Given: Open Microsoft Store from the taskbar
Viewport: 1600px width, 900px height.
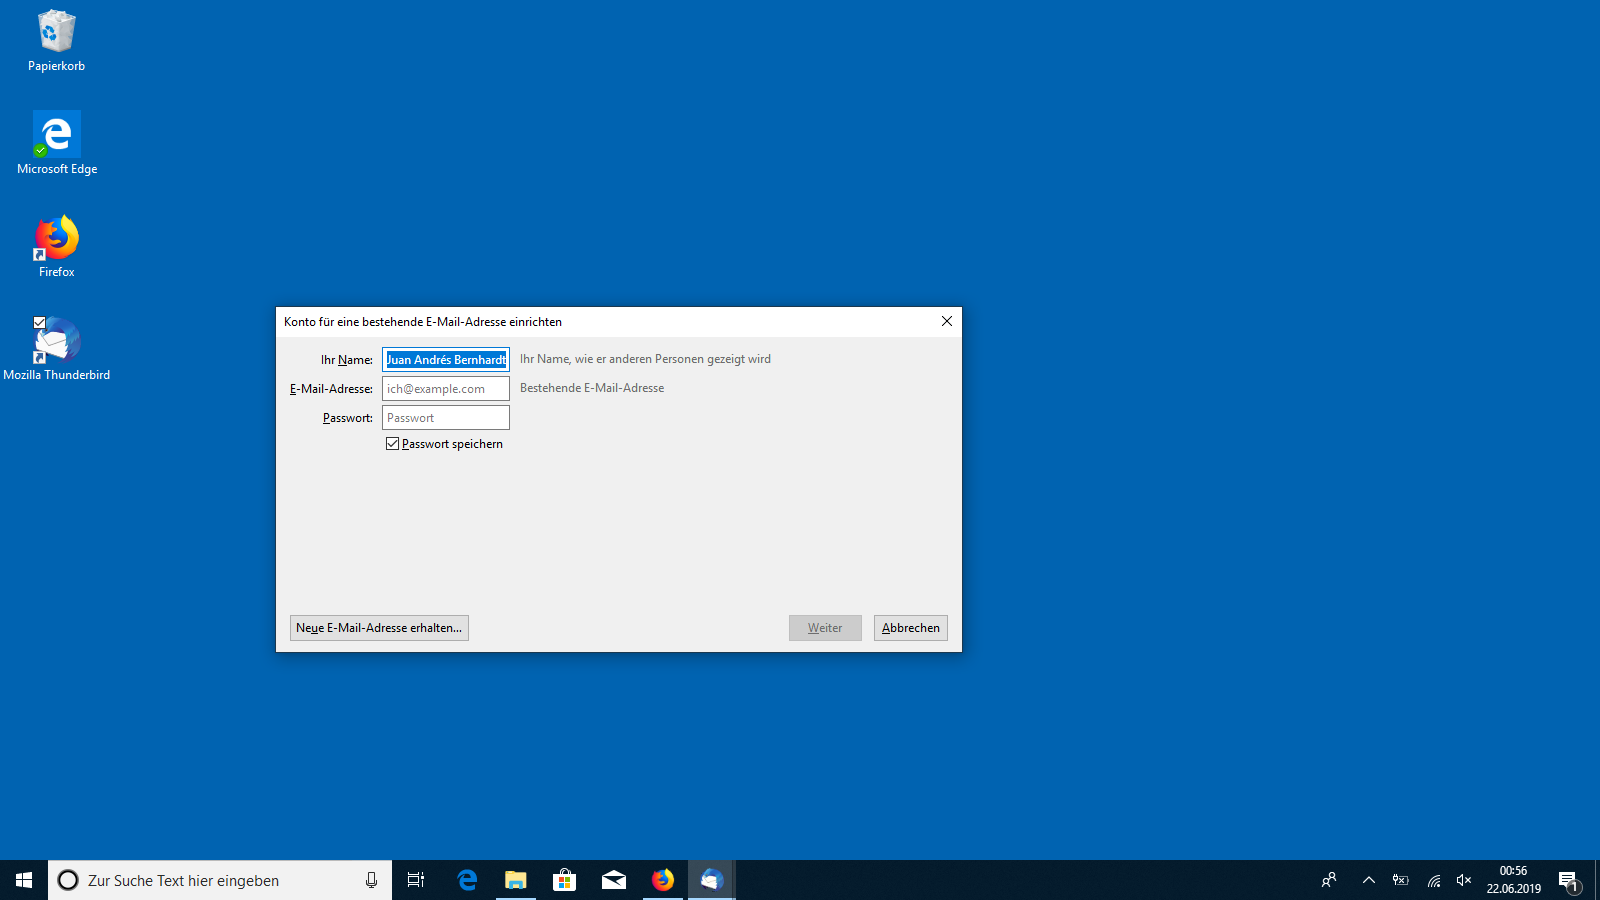Looking at the screenshot, I should [565, 880].
